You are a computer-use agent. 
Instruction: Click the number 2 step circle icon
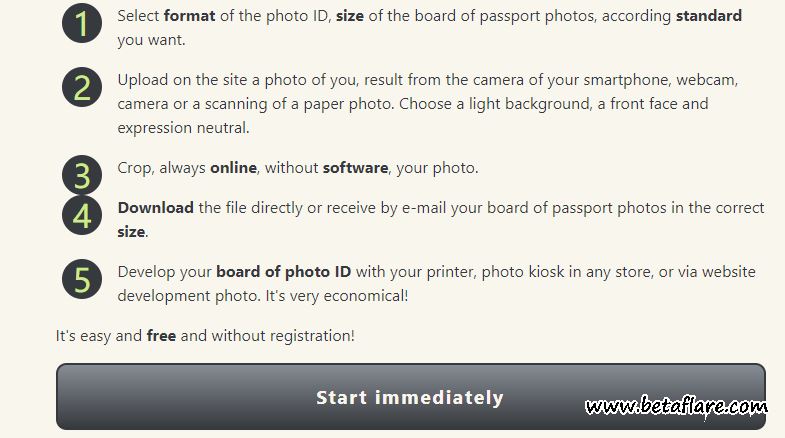(82, 88)
